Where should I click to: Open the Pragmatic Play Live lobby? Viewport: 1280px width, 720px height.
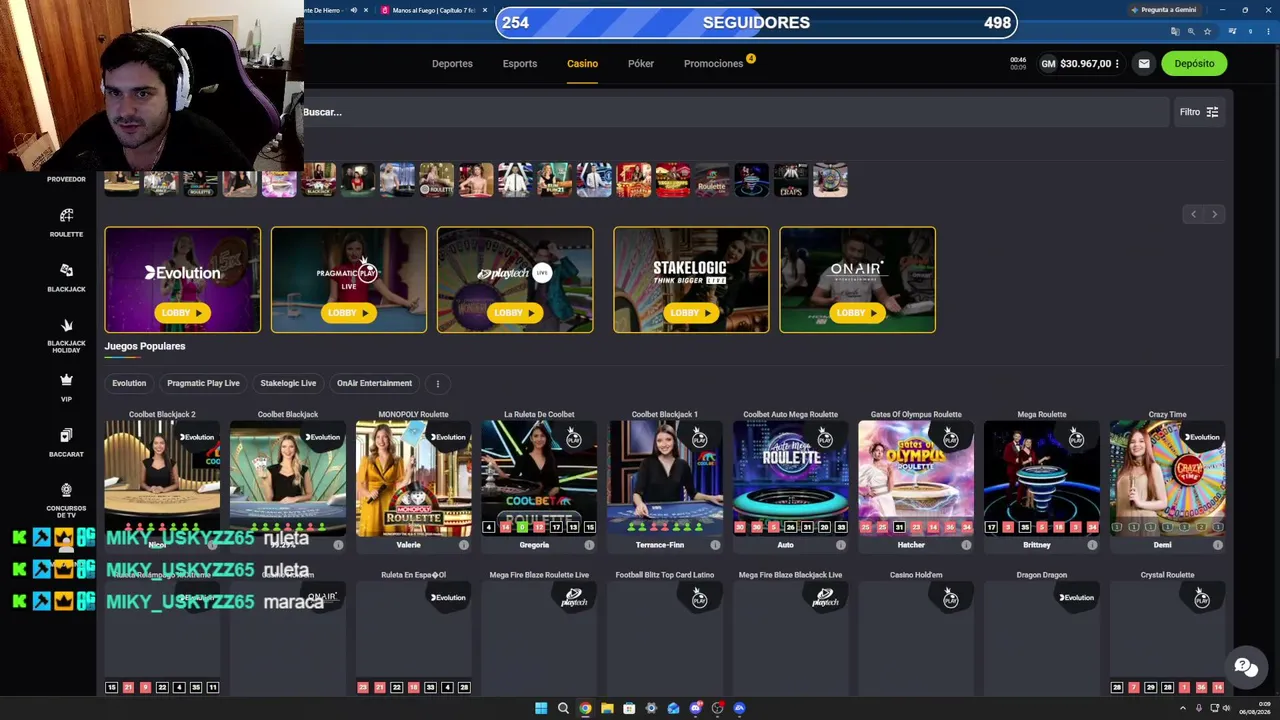click(x=348, y=313)
